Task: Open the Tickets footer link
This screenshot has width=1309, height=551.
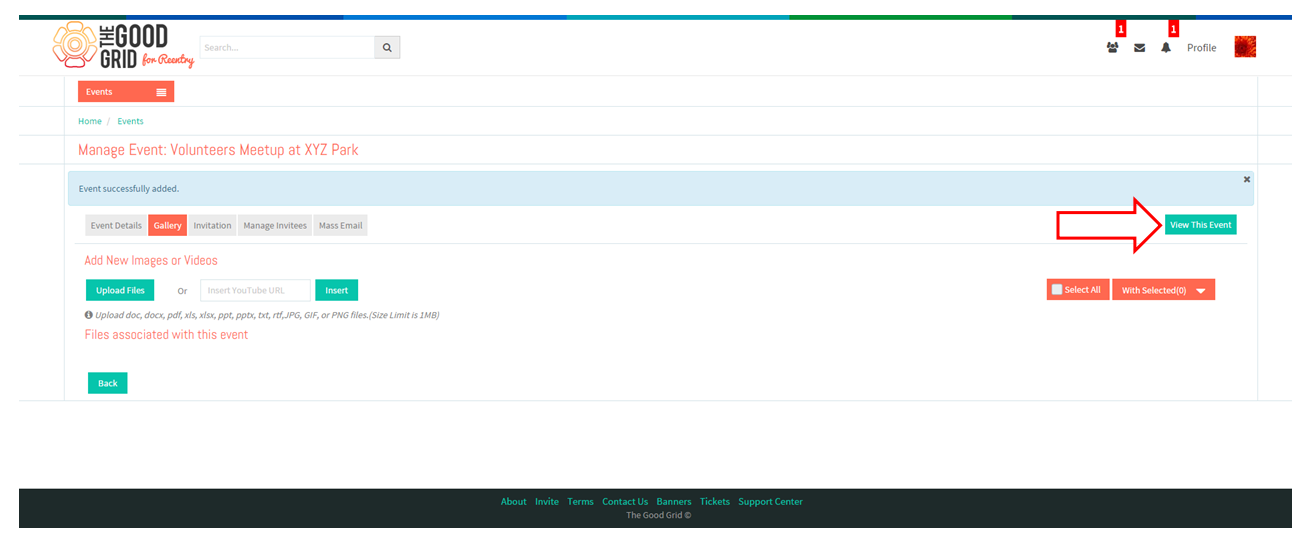Action: pos(715,502)
